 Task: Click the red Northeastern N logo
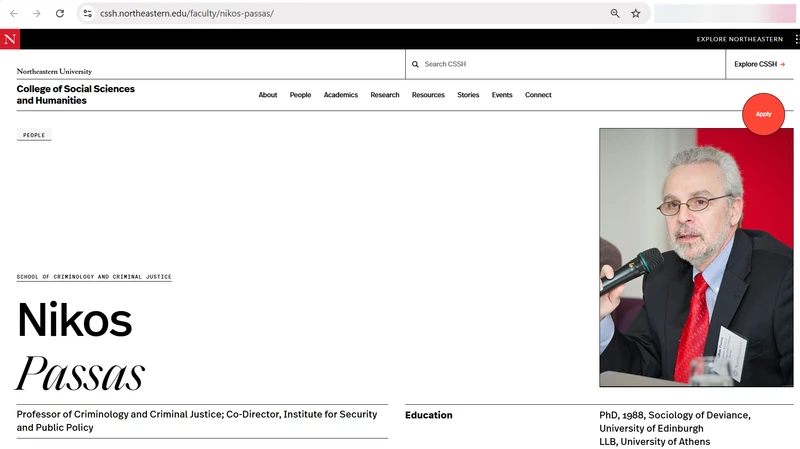tap(10, 39)
